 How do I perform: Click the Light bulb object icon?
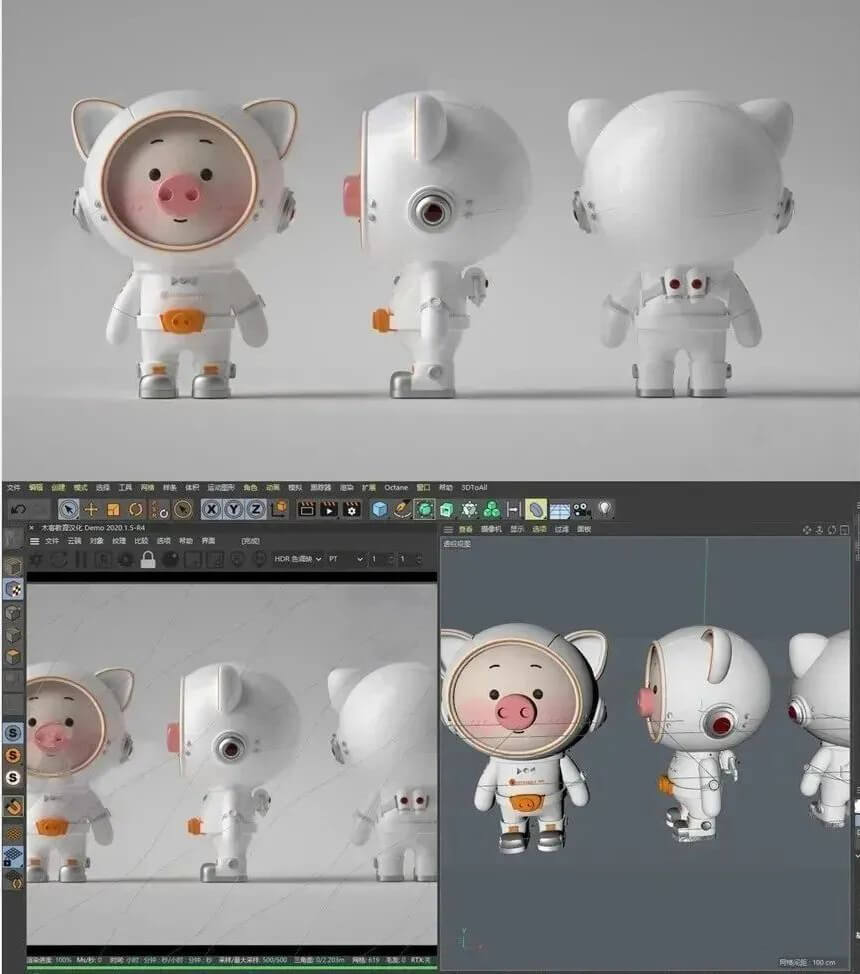(605, 509)
